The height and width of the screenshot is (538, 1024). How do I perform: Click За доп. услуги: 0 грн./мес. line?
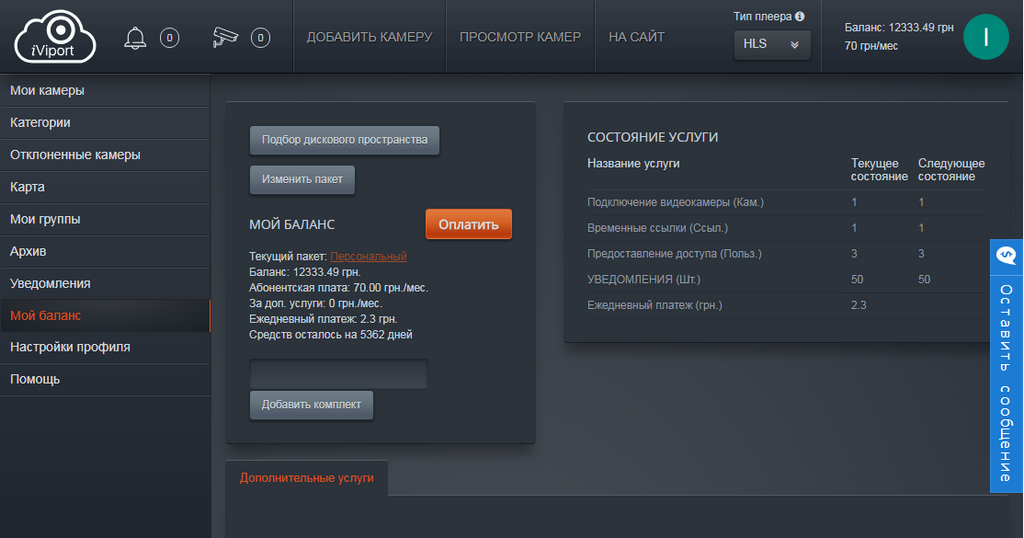315,304
